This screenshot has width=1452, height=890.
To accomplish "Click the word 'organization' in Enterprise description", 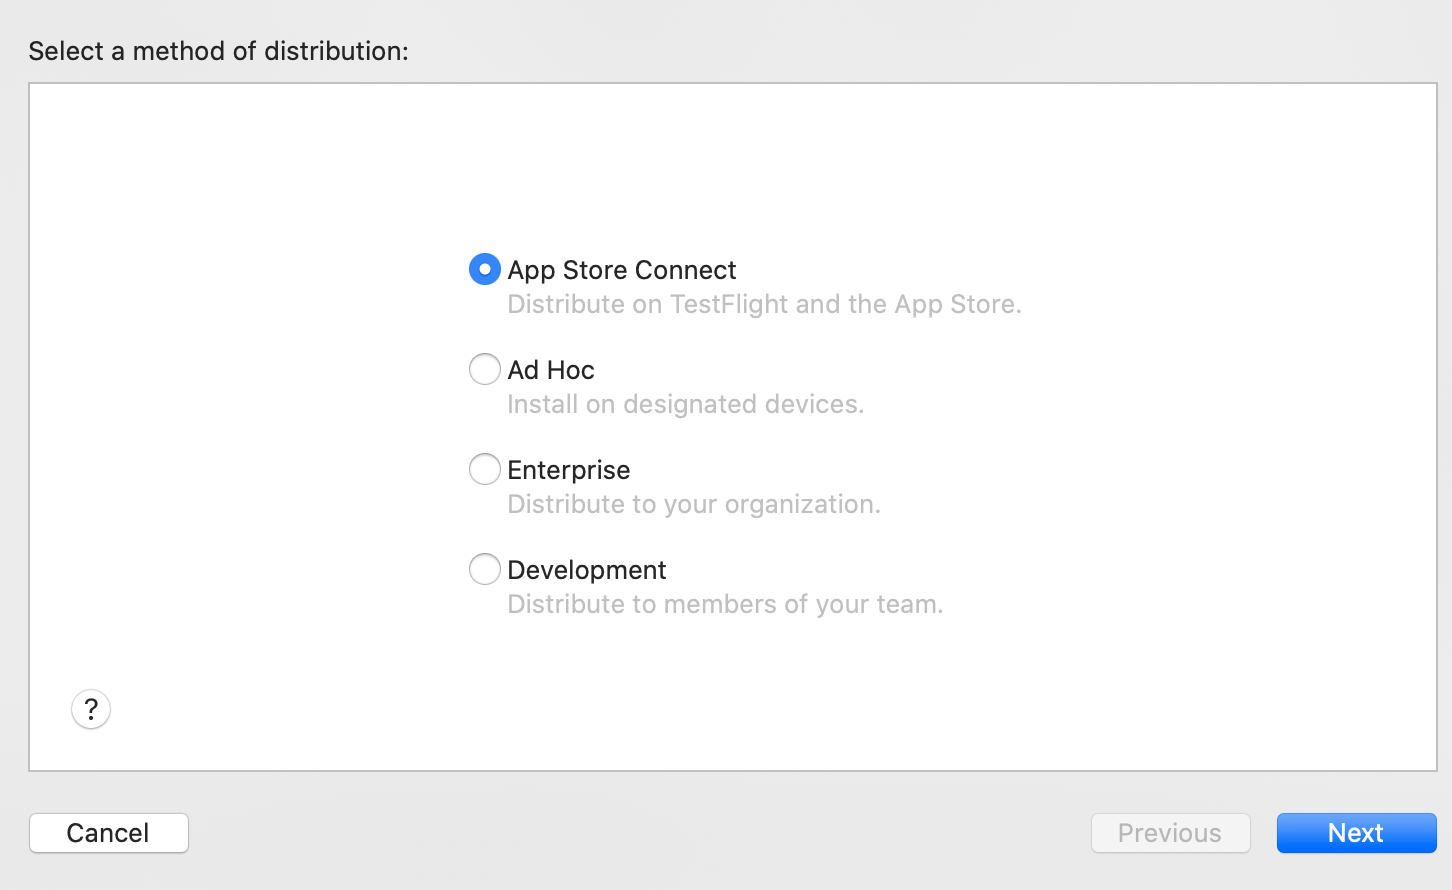I will click(801, 504).
